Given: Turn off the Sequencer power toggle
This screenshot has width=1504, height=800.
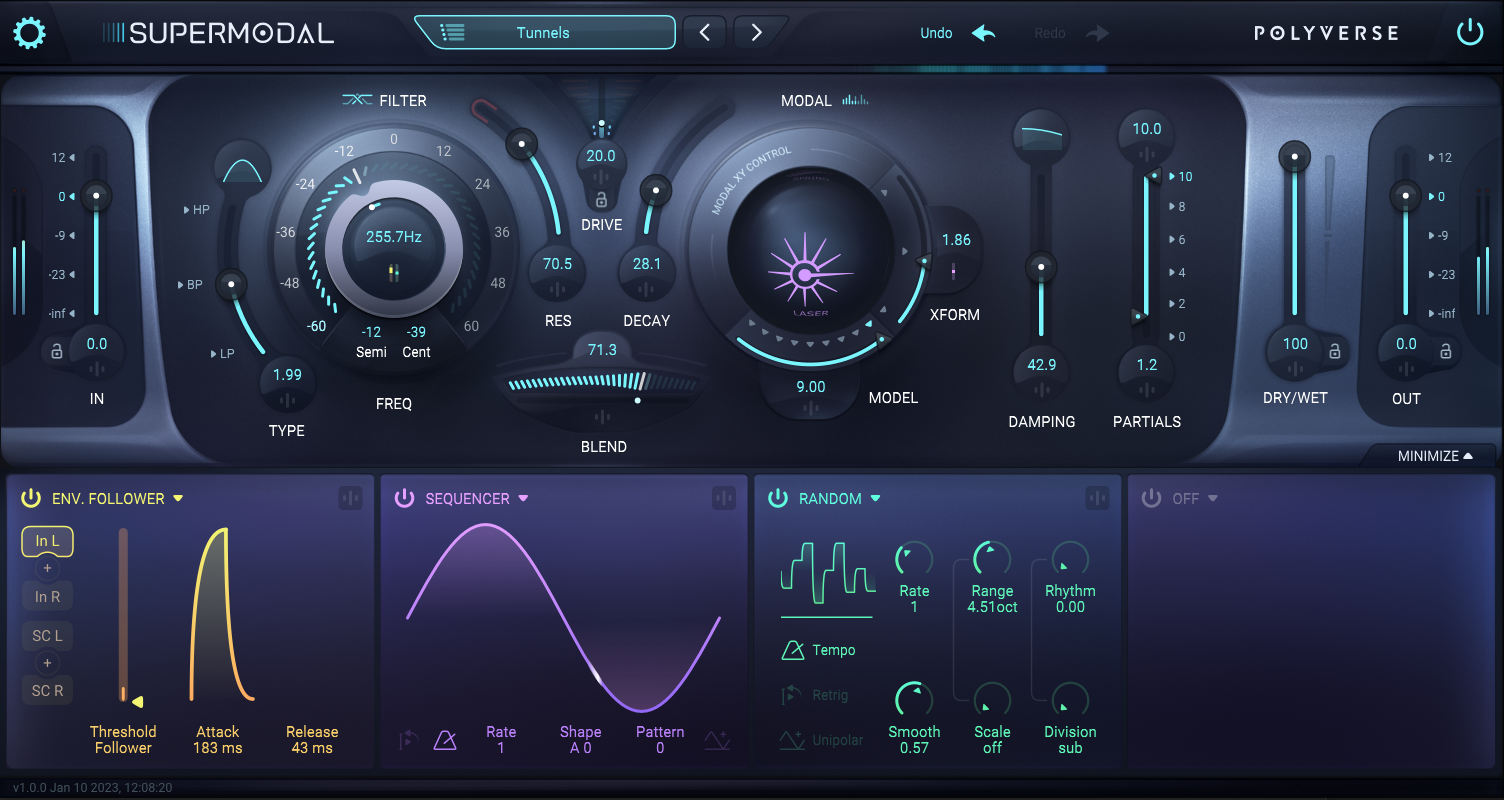Looking at the screenshot, I should point(404,498).
